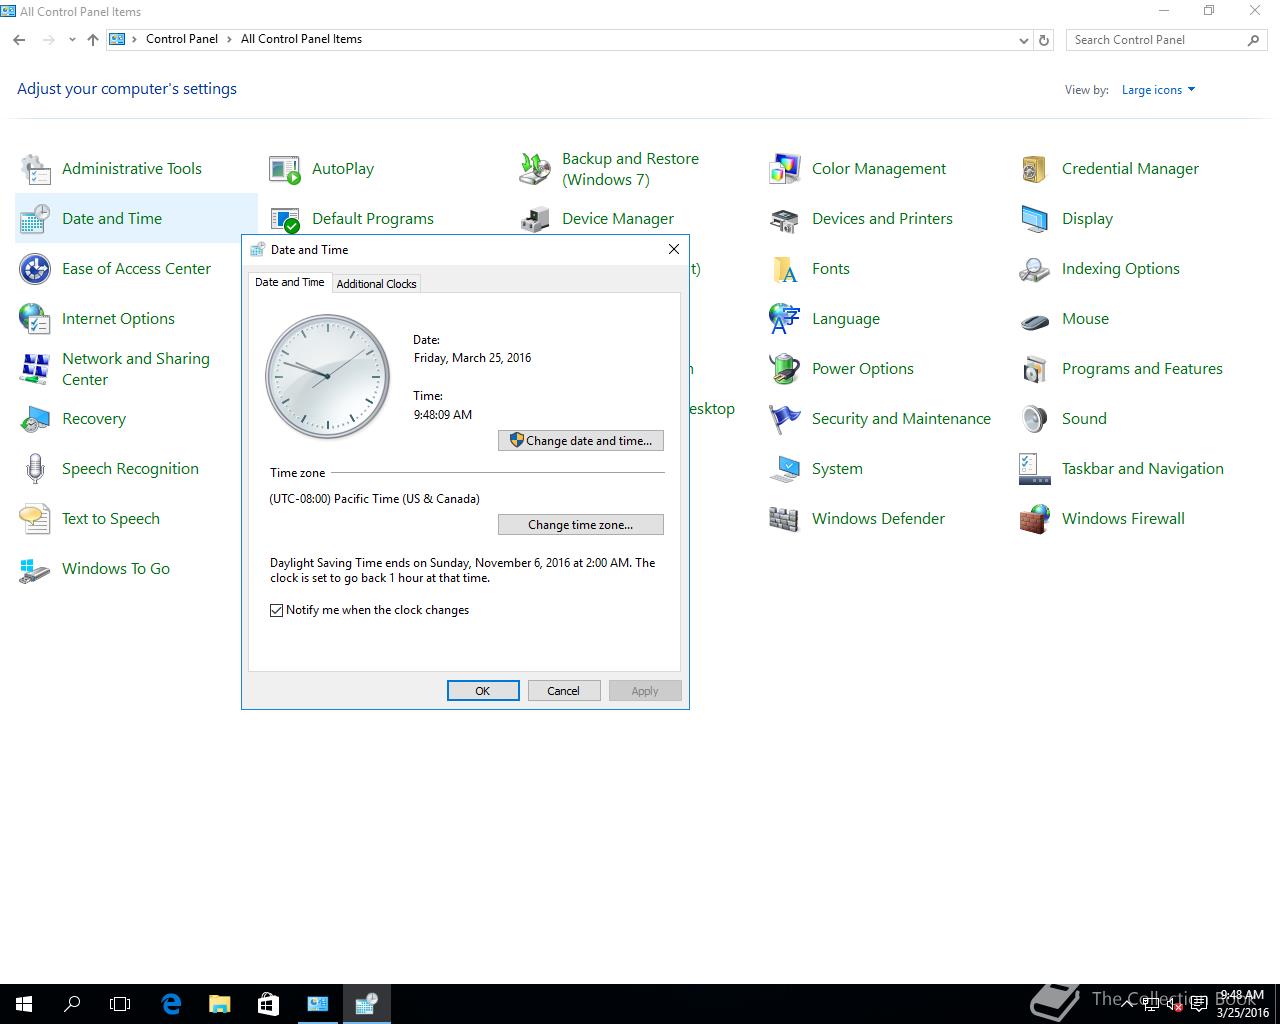Image resolution: width=1280 pixels, height=1024 pixels.
Task: Toggle 'Notify me when the clock changes' checkbox
Action: coord(277,610)
